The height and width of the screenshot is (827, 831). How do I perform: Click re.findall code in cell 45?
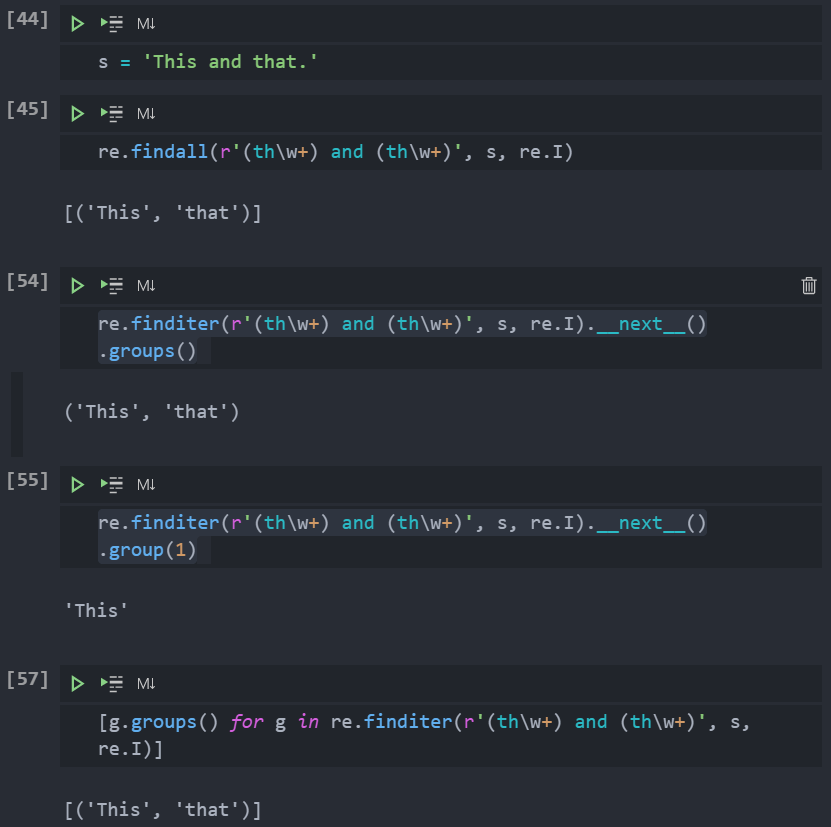pos(335,152)
